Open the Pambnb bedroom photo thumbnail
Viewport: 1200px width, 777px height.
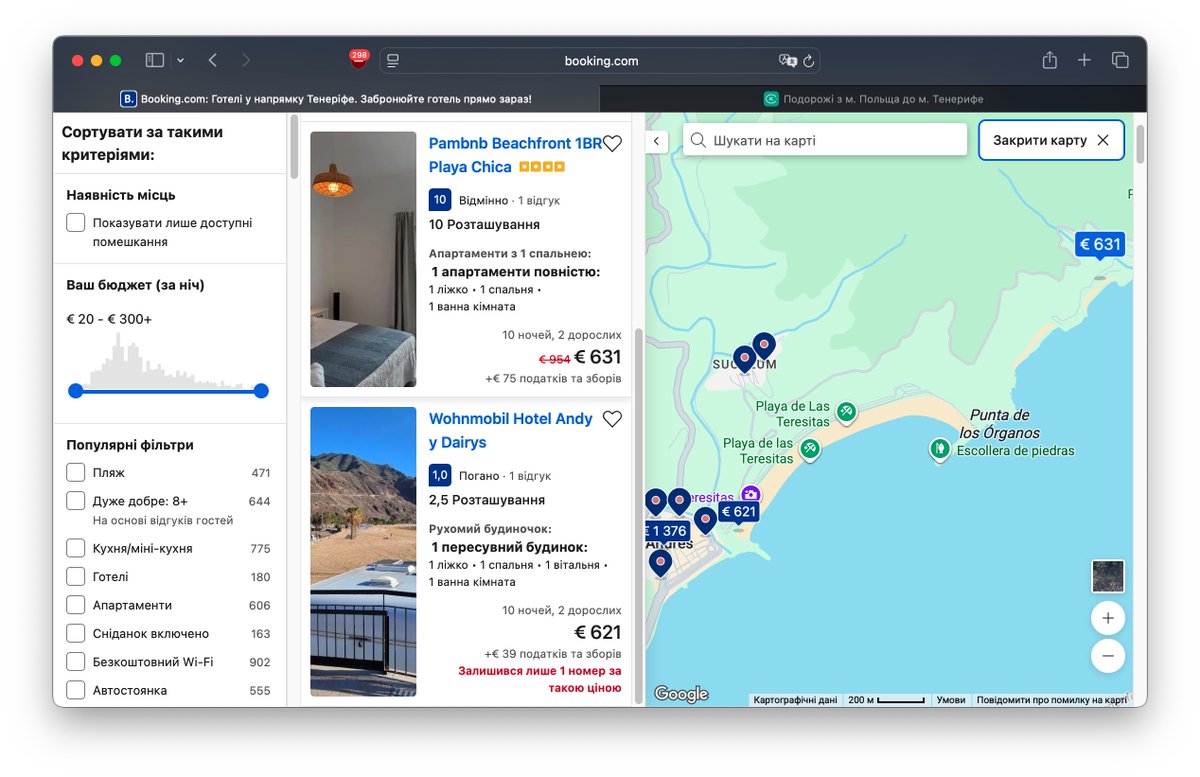click(x=363, y=259)
